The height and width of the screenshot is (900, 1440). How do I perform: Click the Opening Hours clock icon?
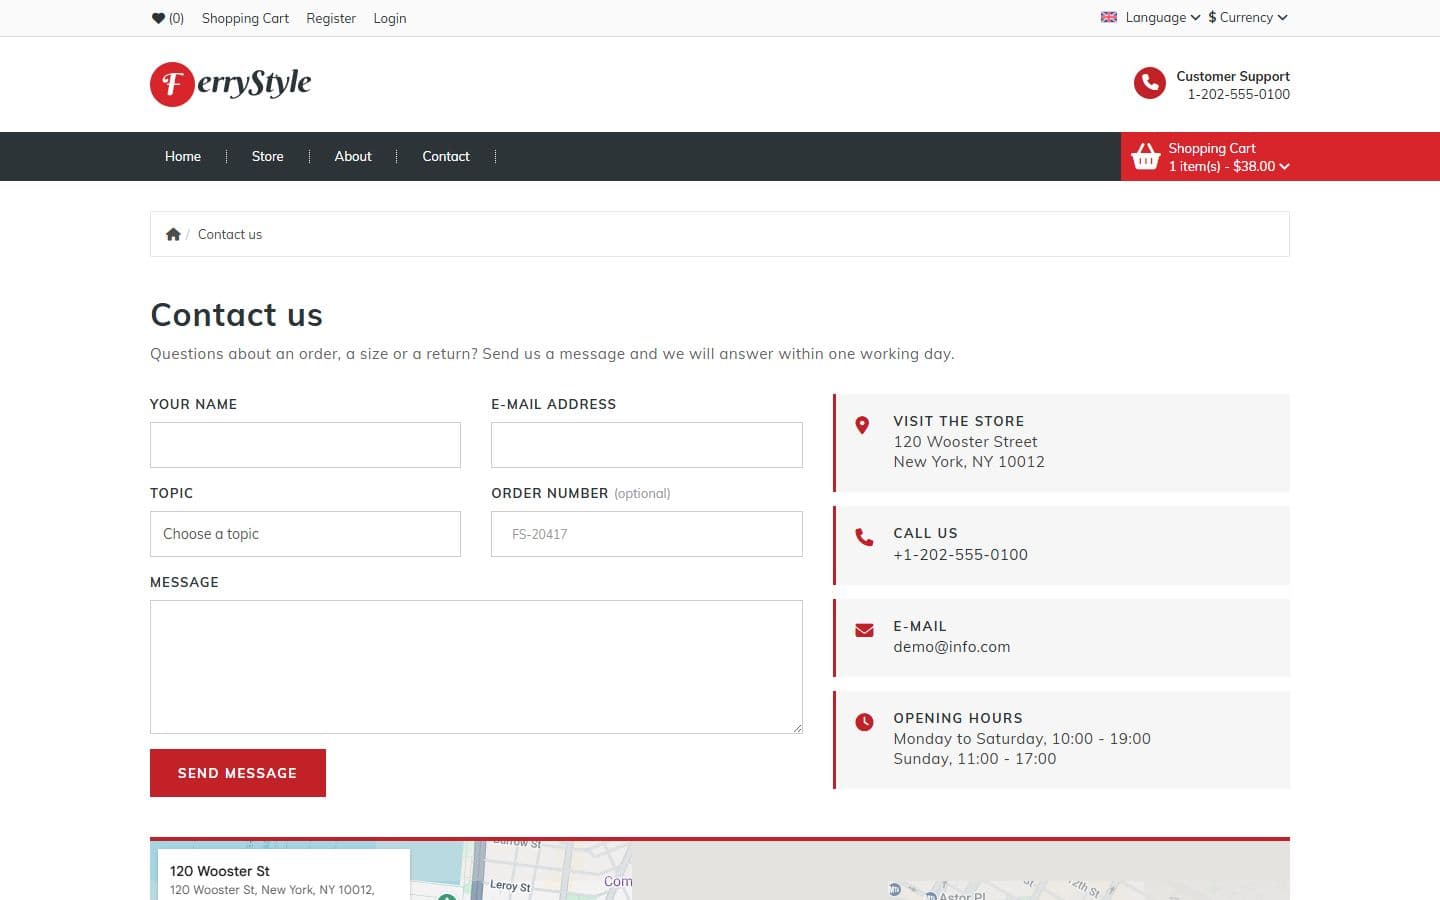coord(864,722)
